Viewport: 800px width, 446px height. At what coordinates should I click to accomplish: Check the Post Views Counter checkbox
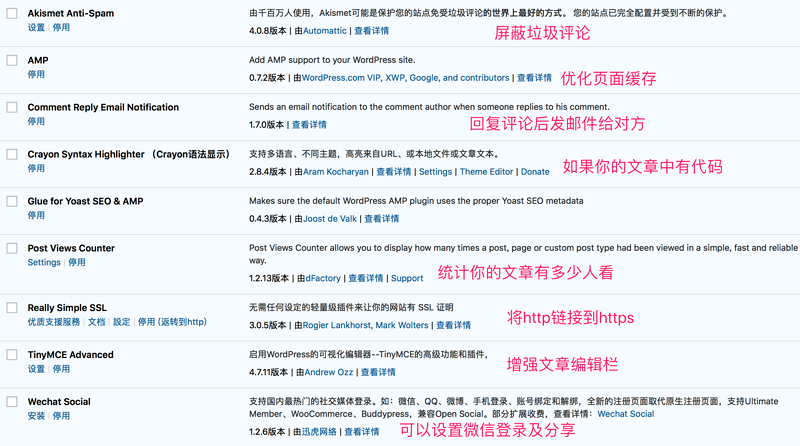[12, 248]
